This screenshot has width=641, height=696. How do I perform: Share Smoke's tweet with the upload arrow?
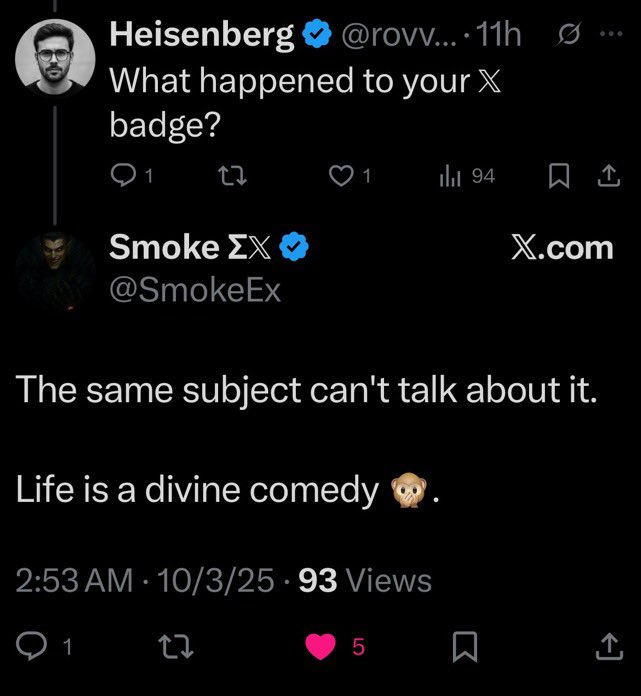click(x=606, y=648)
